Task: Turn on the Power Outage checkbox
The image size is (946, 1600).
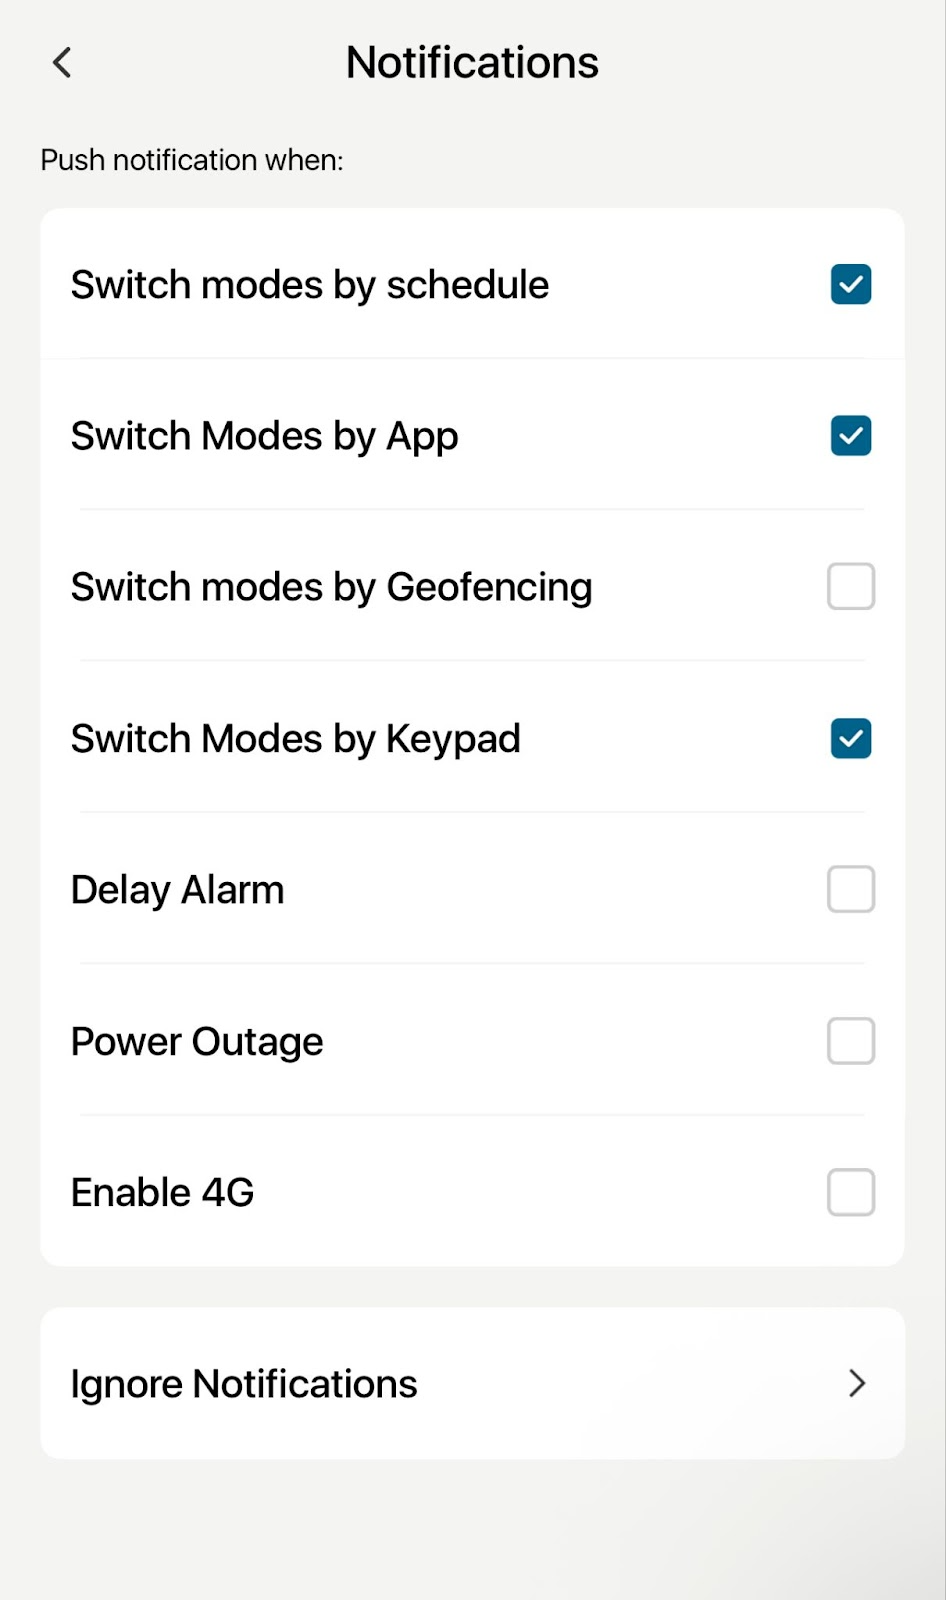Action: pyautogui.click(x=850, y=1041)
